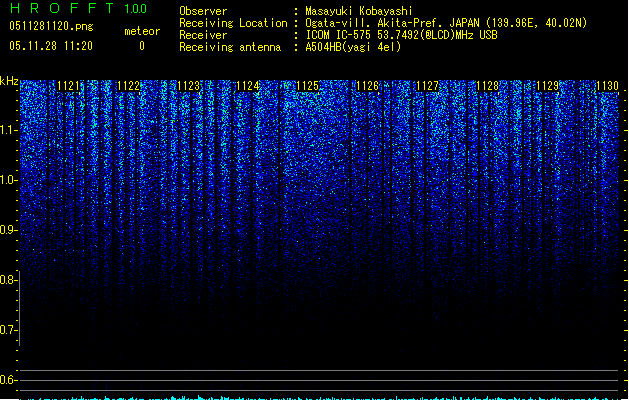
Task: Click the ICOM IC-575 receiver text
Action: coord(402,35)
